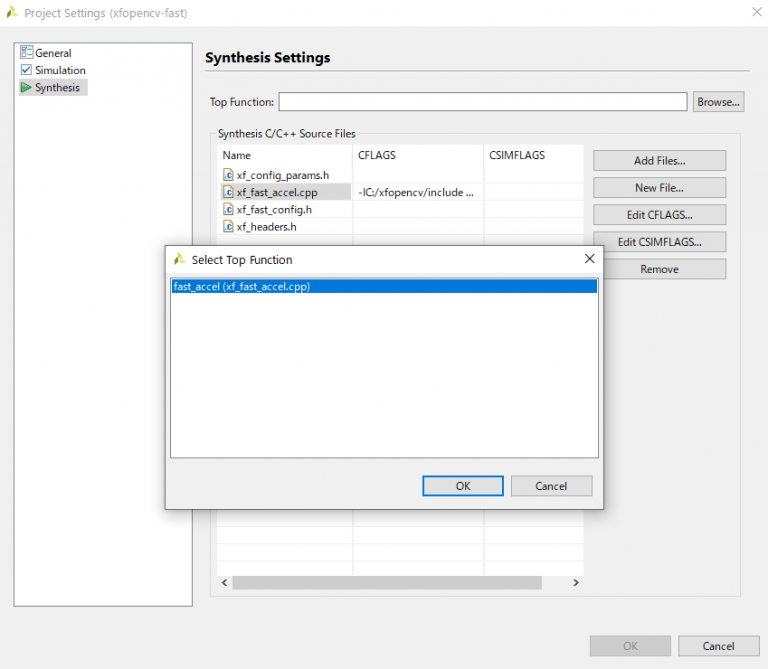Click the Project Settings title bar logo

[x=11, y=13]
